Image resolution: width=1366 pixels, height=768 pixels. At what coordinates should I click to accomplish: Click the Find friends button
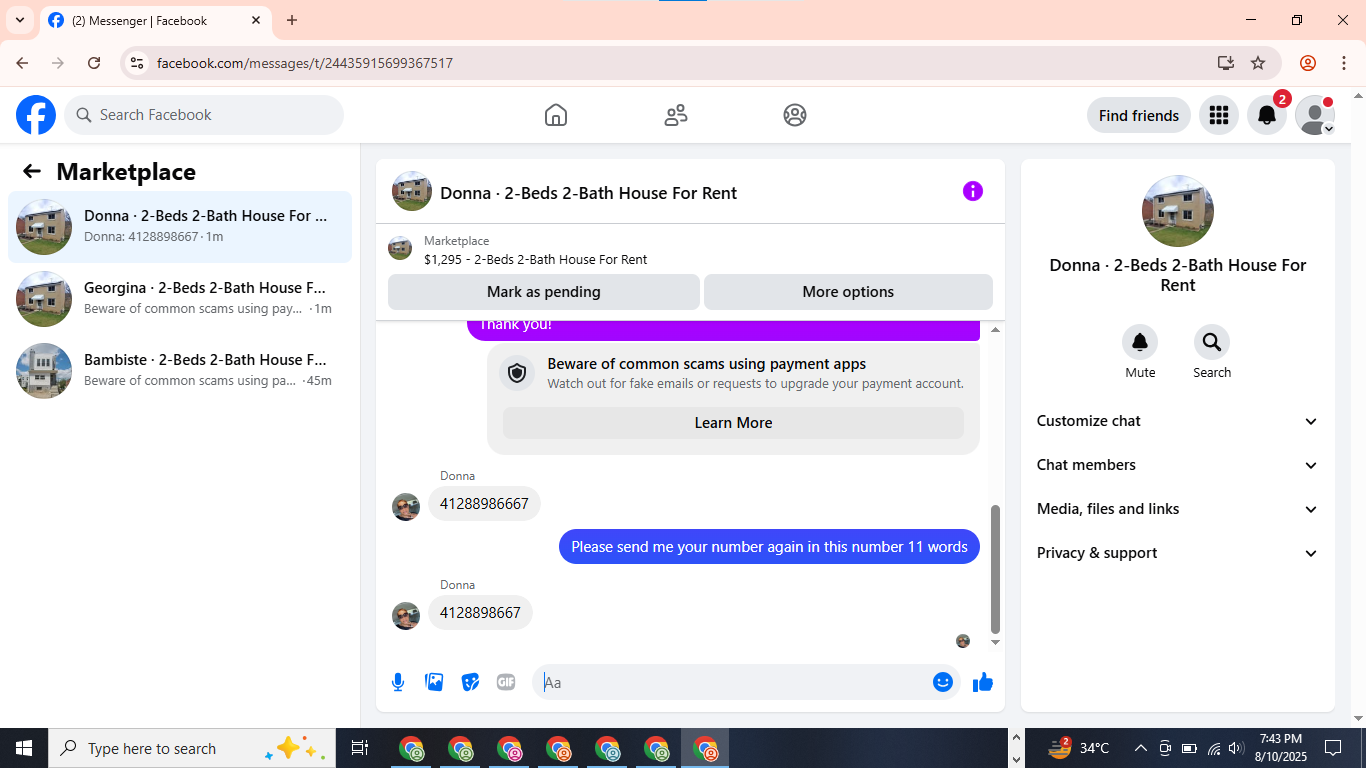coord(1139,115)
